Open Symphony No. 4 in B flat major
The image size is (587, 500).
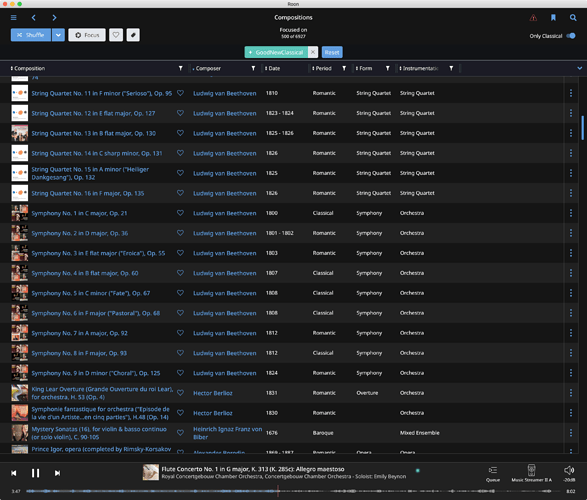[x=85, y=273]
